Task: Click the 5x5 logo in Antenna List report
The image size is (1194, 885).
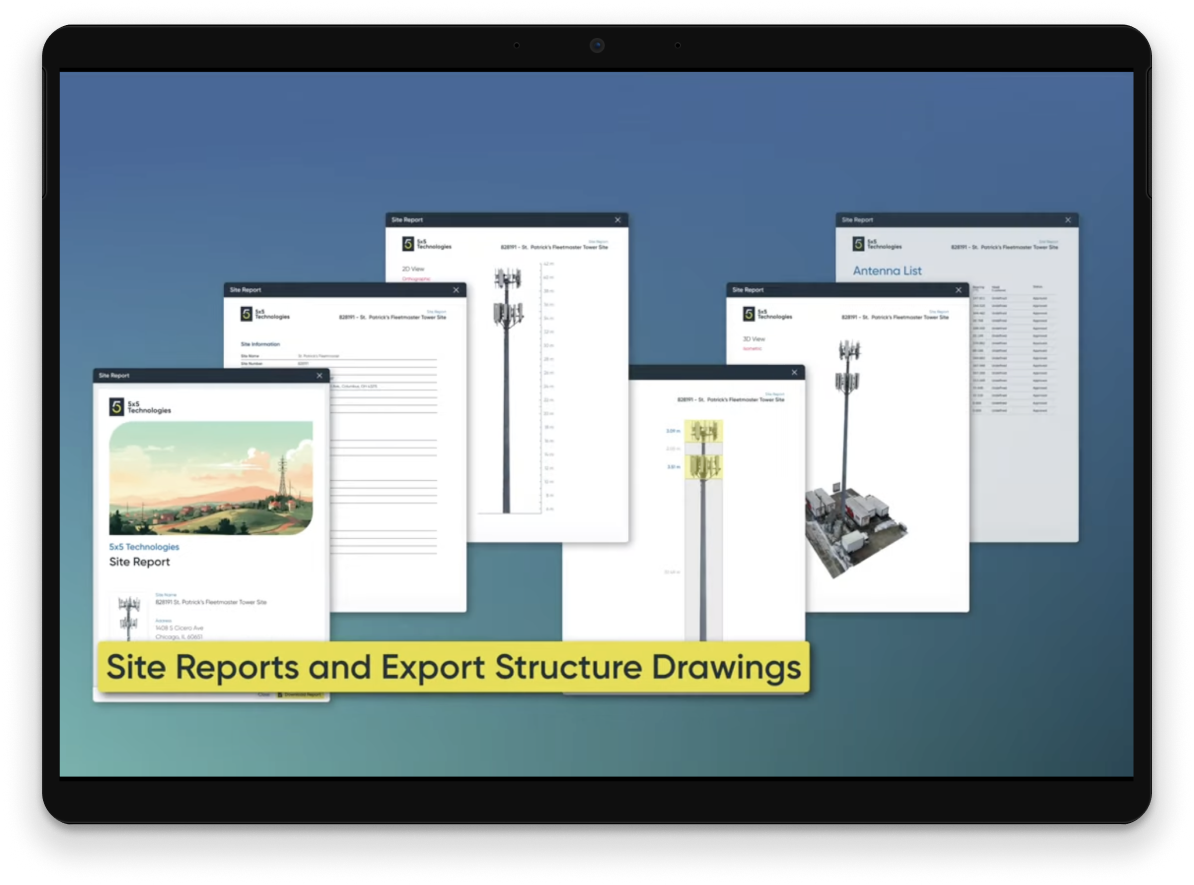Action: tap(859, 244)
